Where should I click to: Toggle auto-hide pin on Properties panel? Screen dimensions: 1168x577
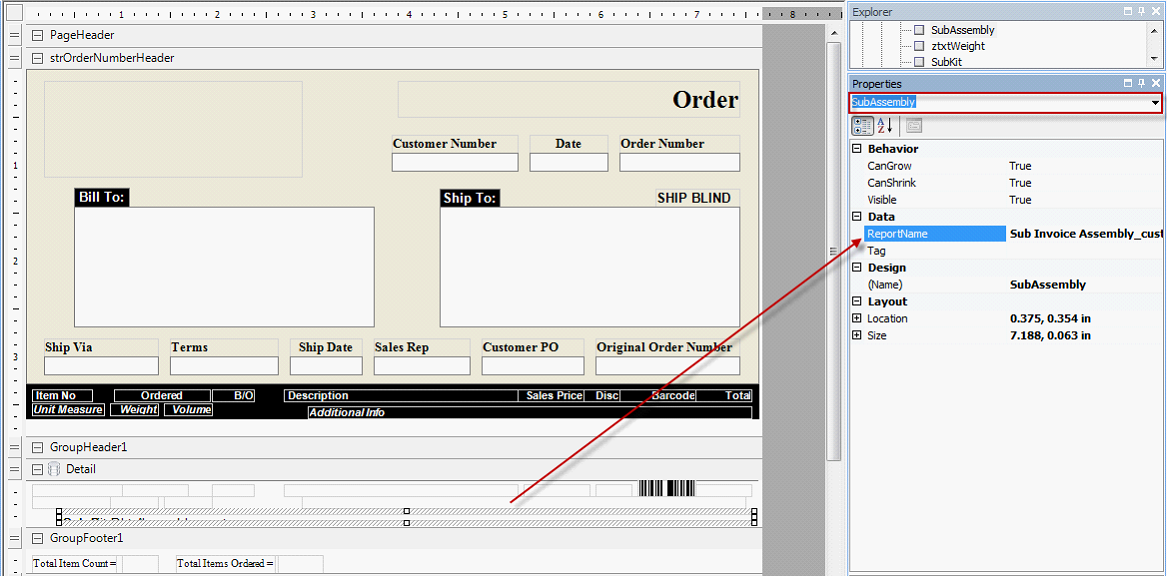pos(1143,83)
